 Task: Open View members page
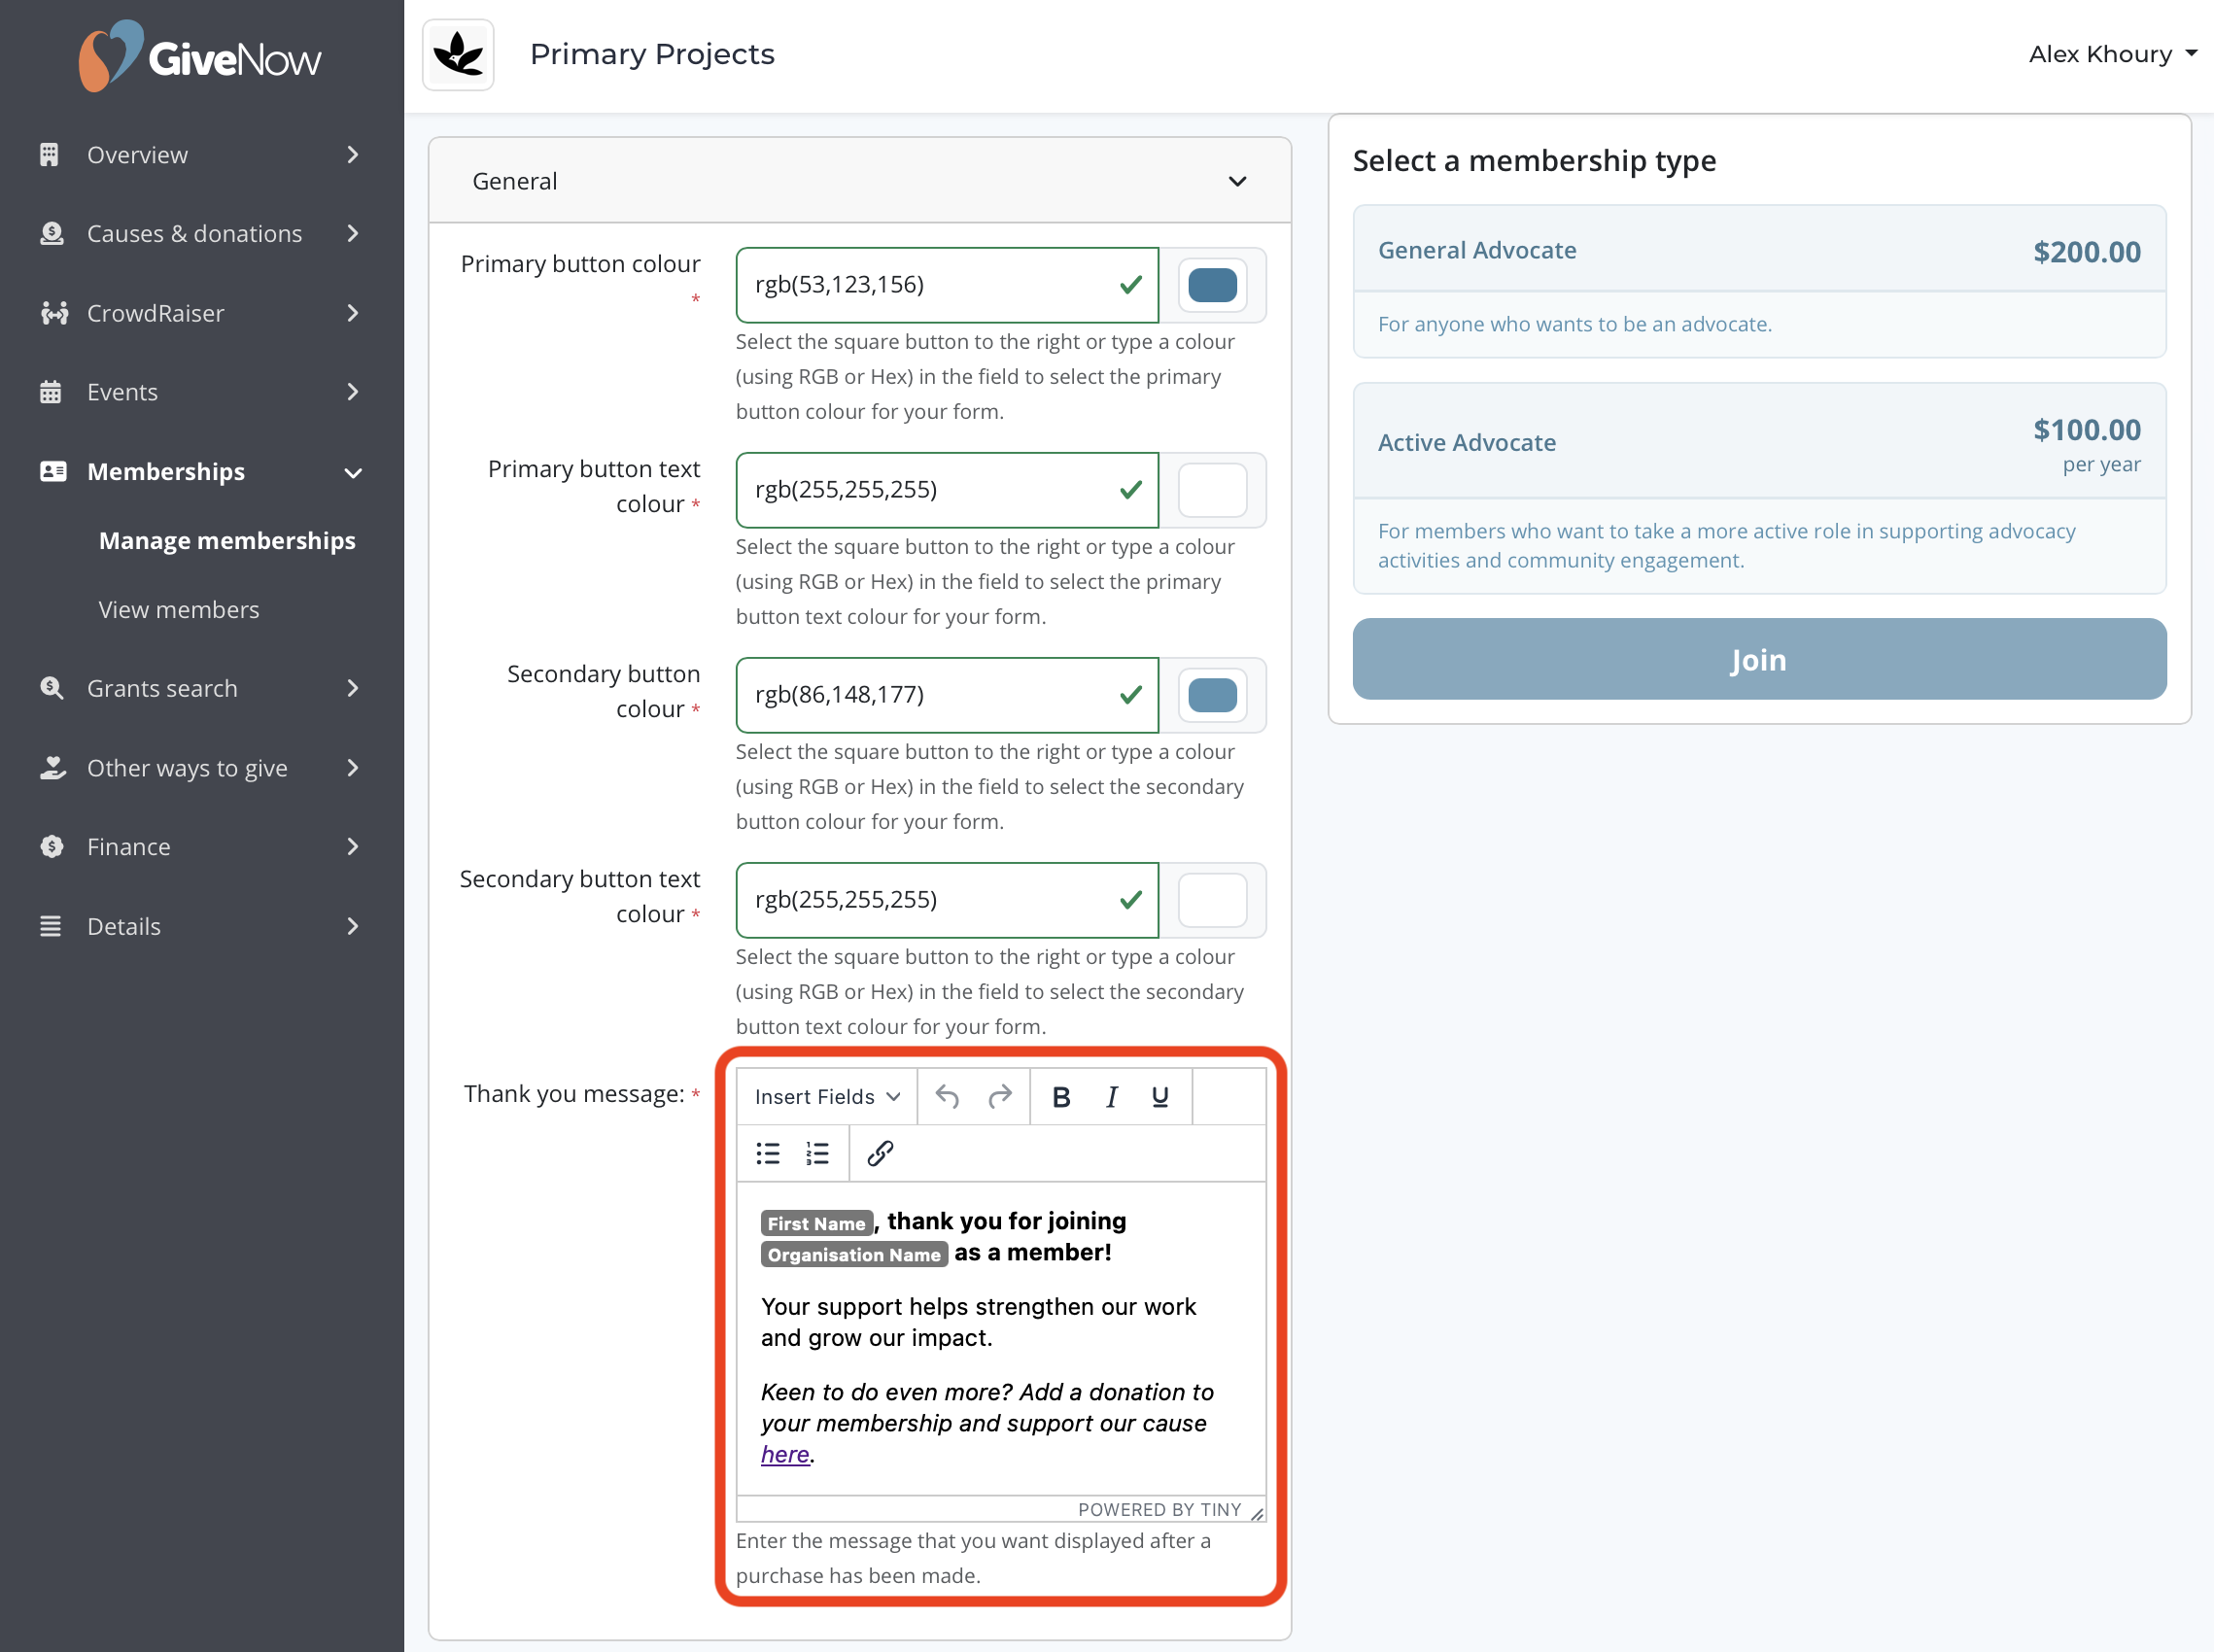[x=179, y=609]
